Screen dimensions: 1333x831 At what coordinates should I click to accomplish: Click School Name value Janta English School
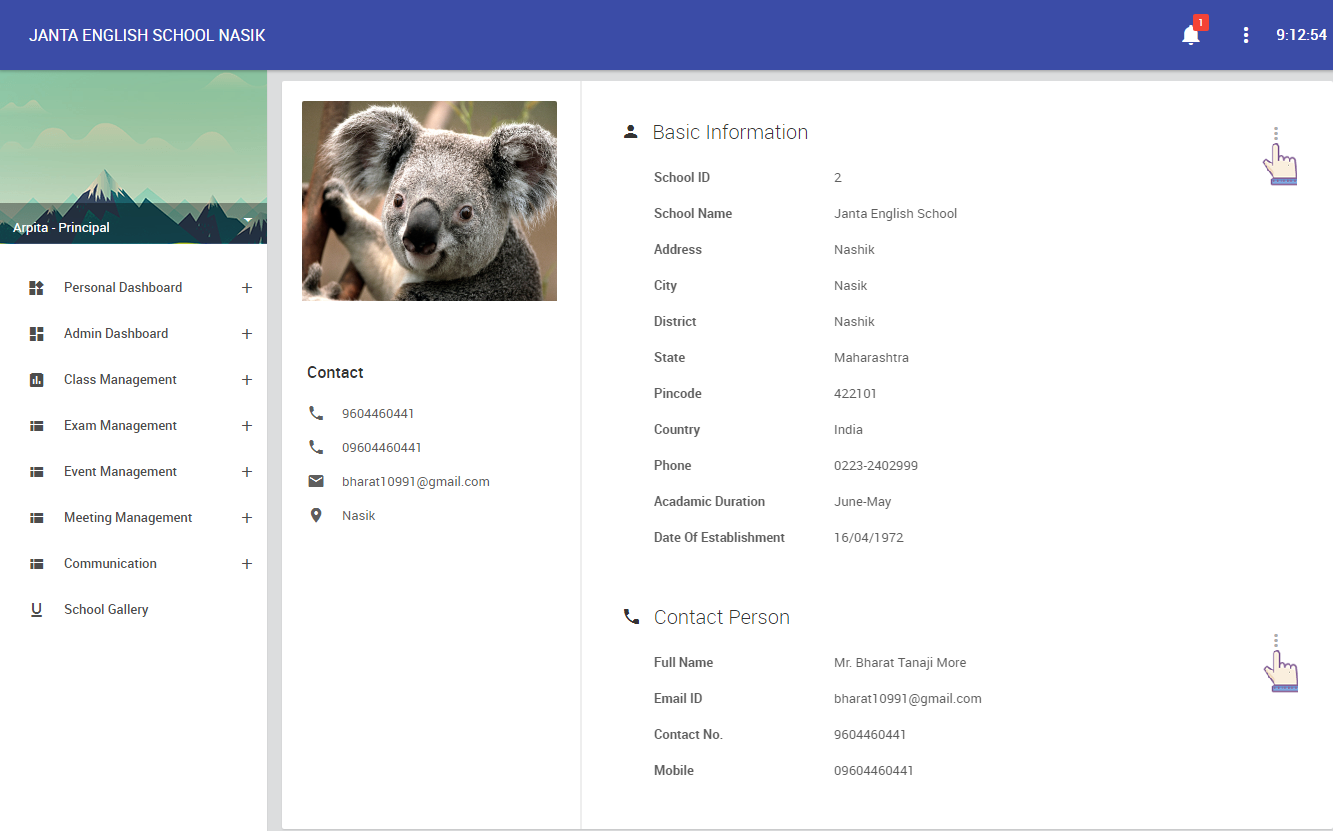point(896,213)
